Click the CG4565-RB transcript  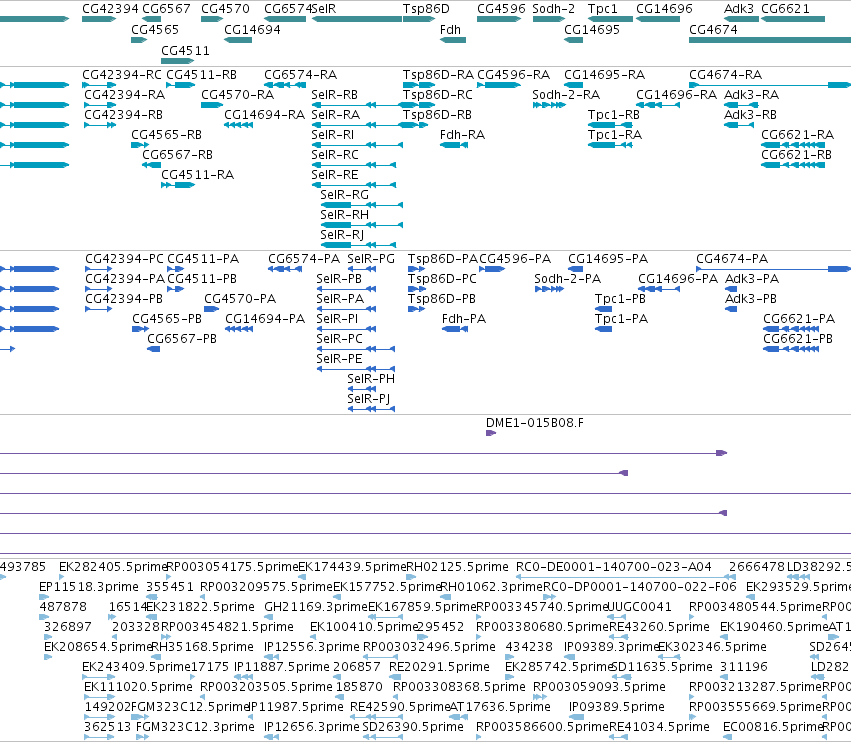[140, 145]
